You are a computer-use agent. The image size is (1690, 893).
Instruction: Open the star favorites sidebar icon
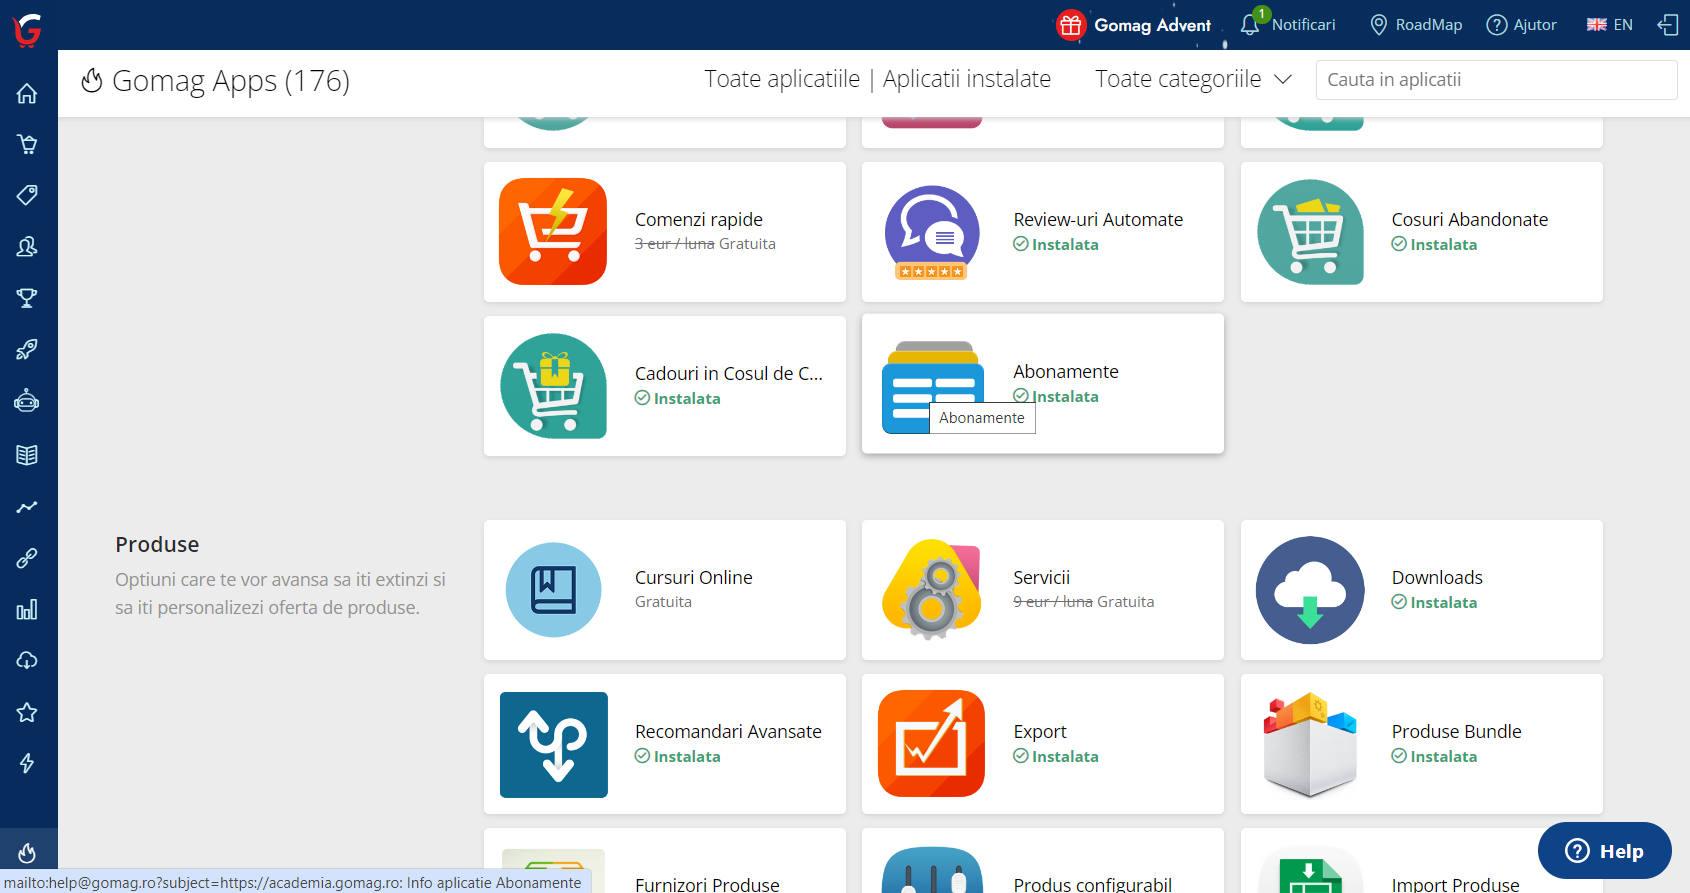point(27,712)
